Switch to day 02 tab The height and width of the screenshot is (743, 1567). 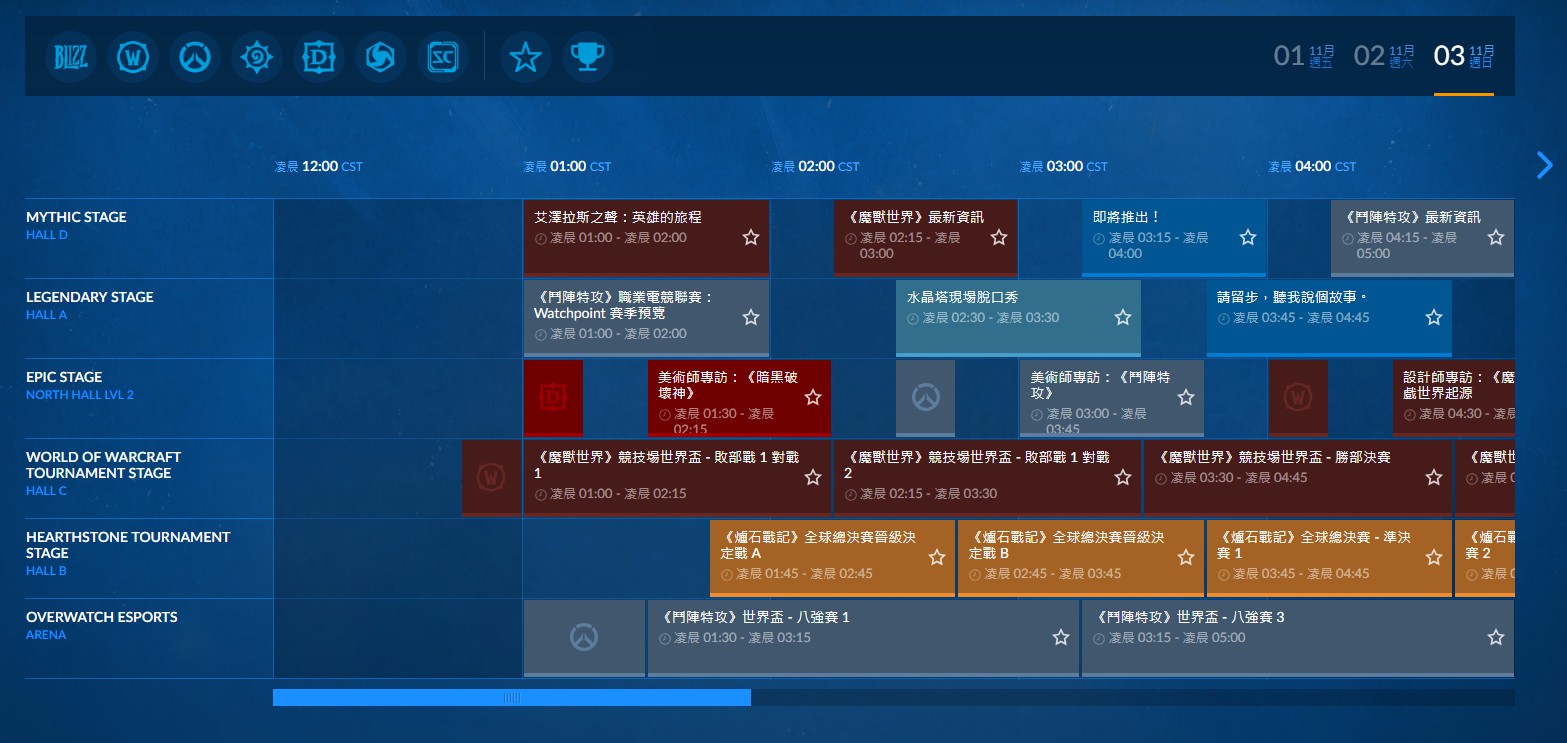click(x=1384, y=56)
